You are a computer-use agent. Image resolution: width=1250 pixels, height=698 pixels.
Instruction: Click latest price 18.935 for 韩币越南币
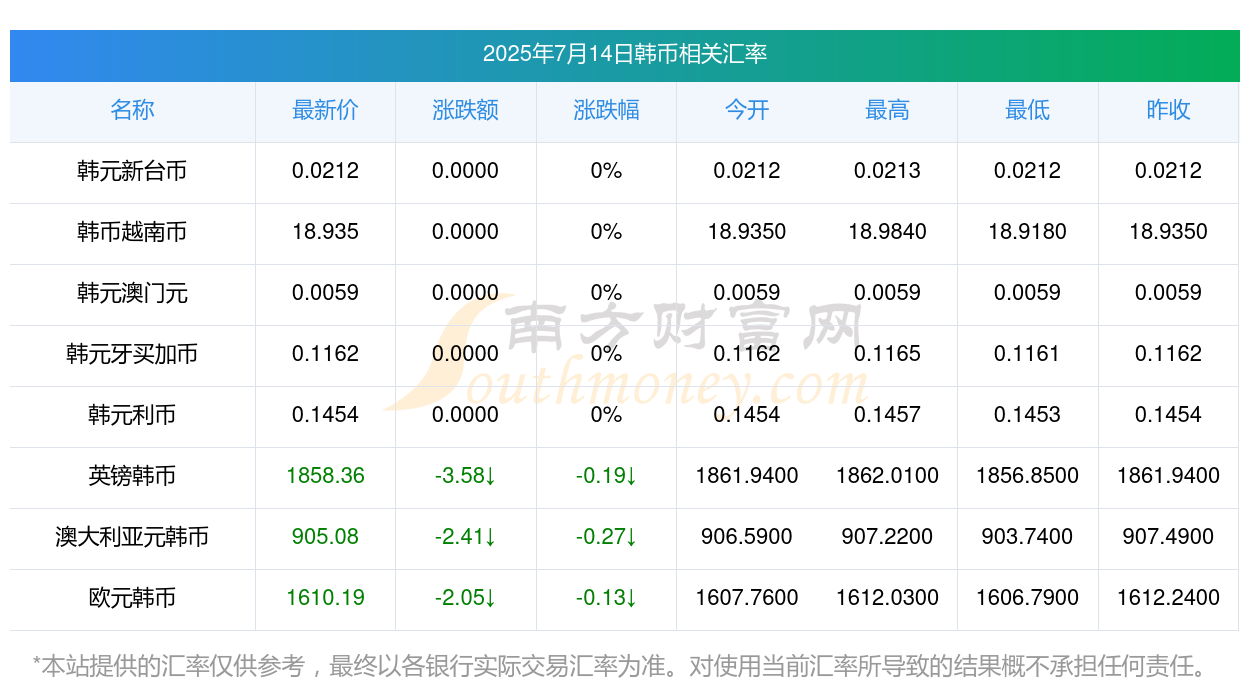pos(325,232)
